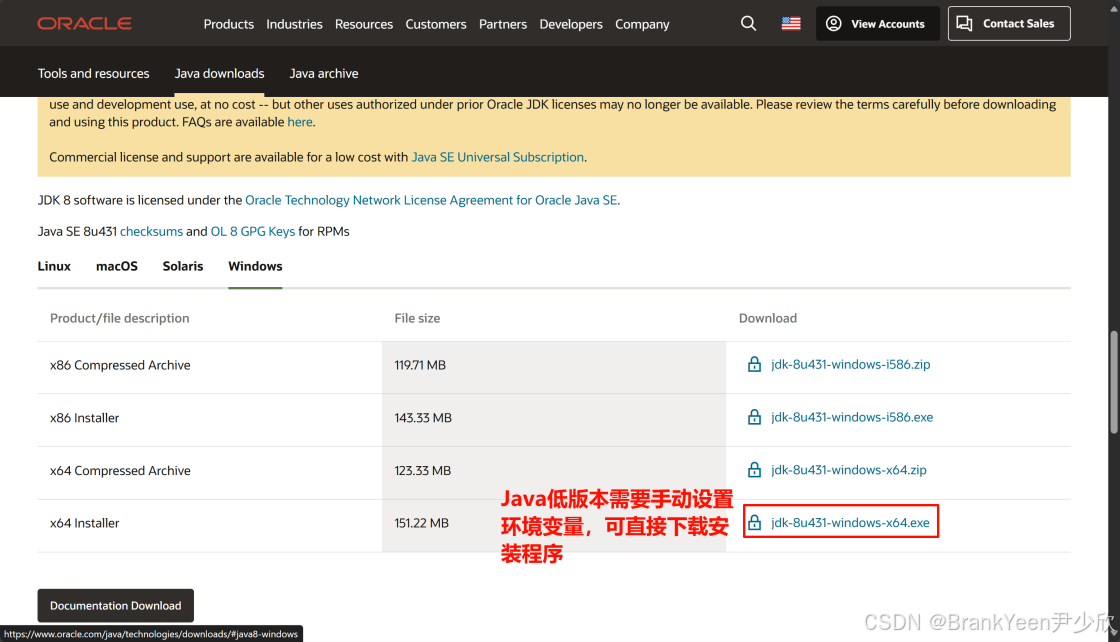Screen dimensions: 1120x642
Task: Go to Tools and resources
Action: [x=94, y=74]
